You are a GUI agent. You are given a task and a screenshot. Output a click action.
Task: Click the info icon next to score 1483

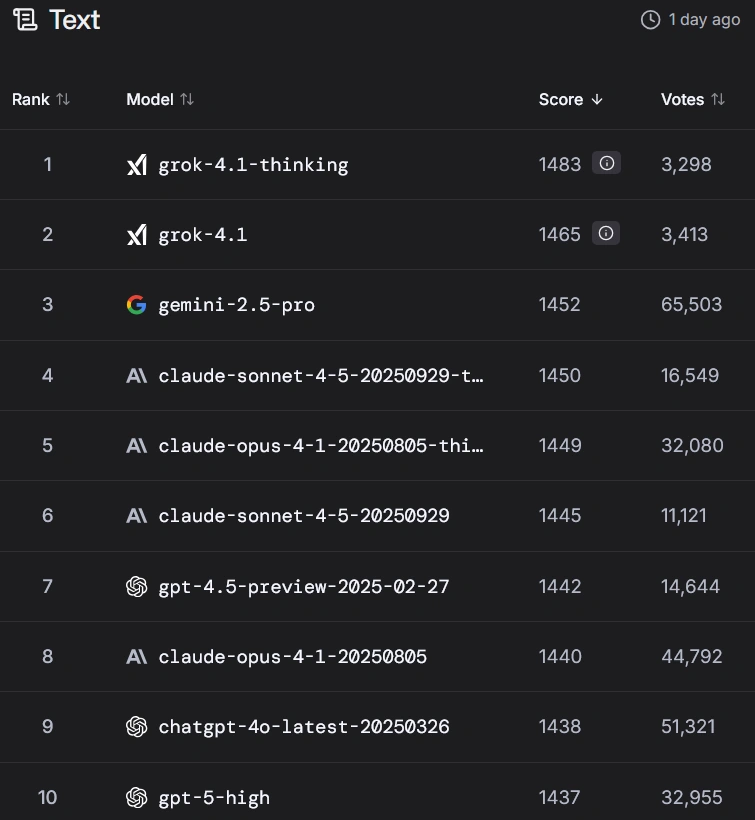pyautogui.click(x=606, y=163)
